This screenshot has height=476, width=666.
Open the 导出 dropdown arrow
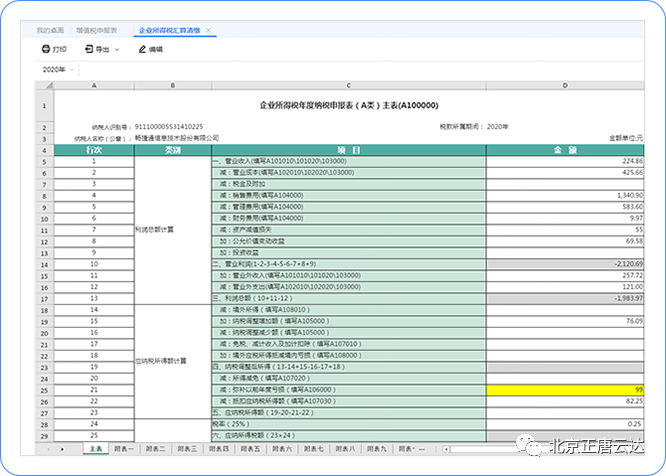(x=117, y=50)
